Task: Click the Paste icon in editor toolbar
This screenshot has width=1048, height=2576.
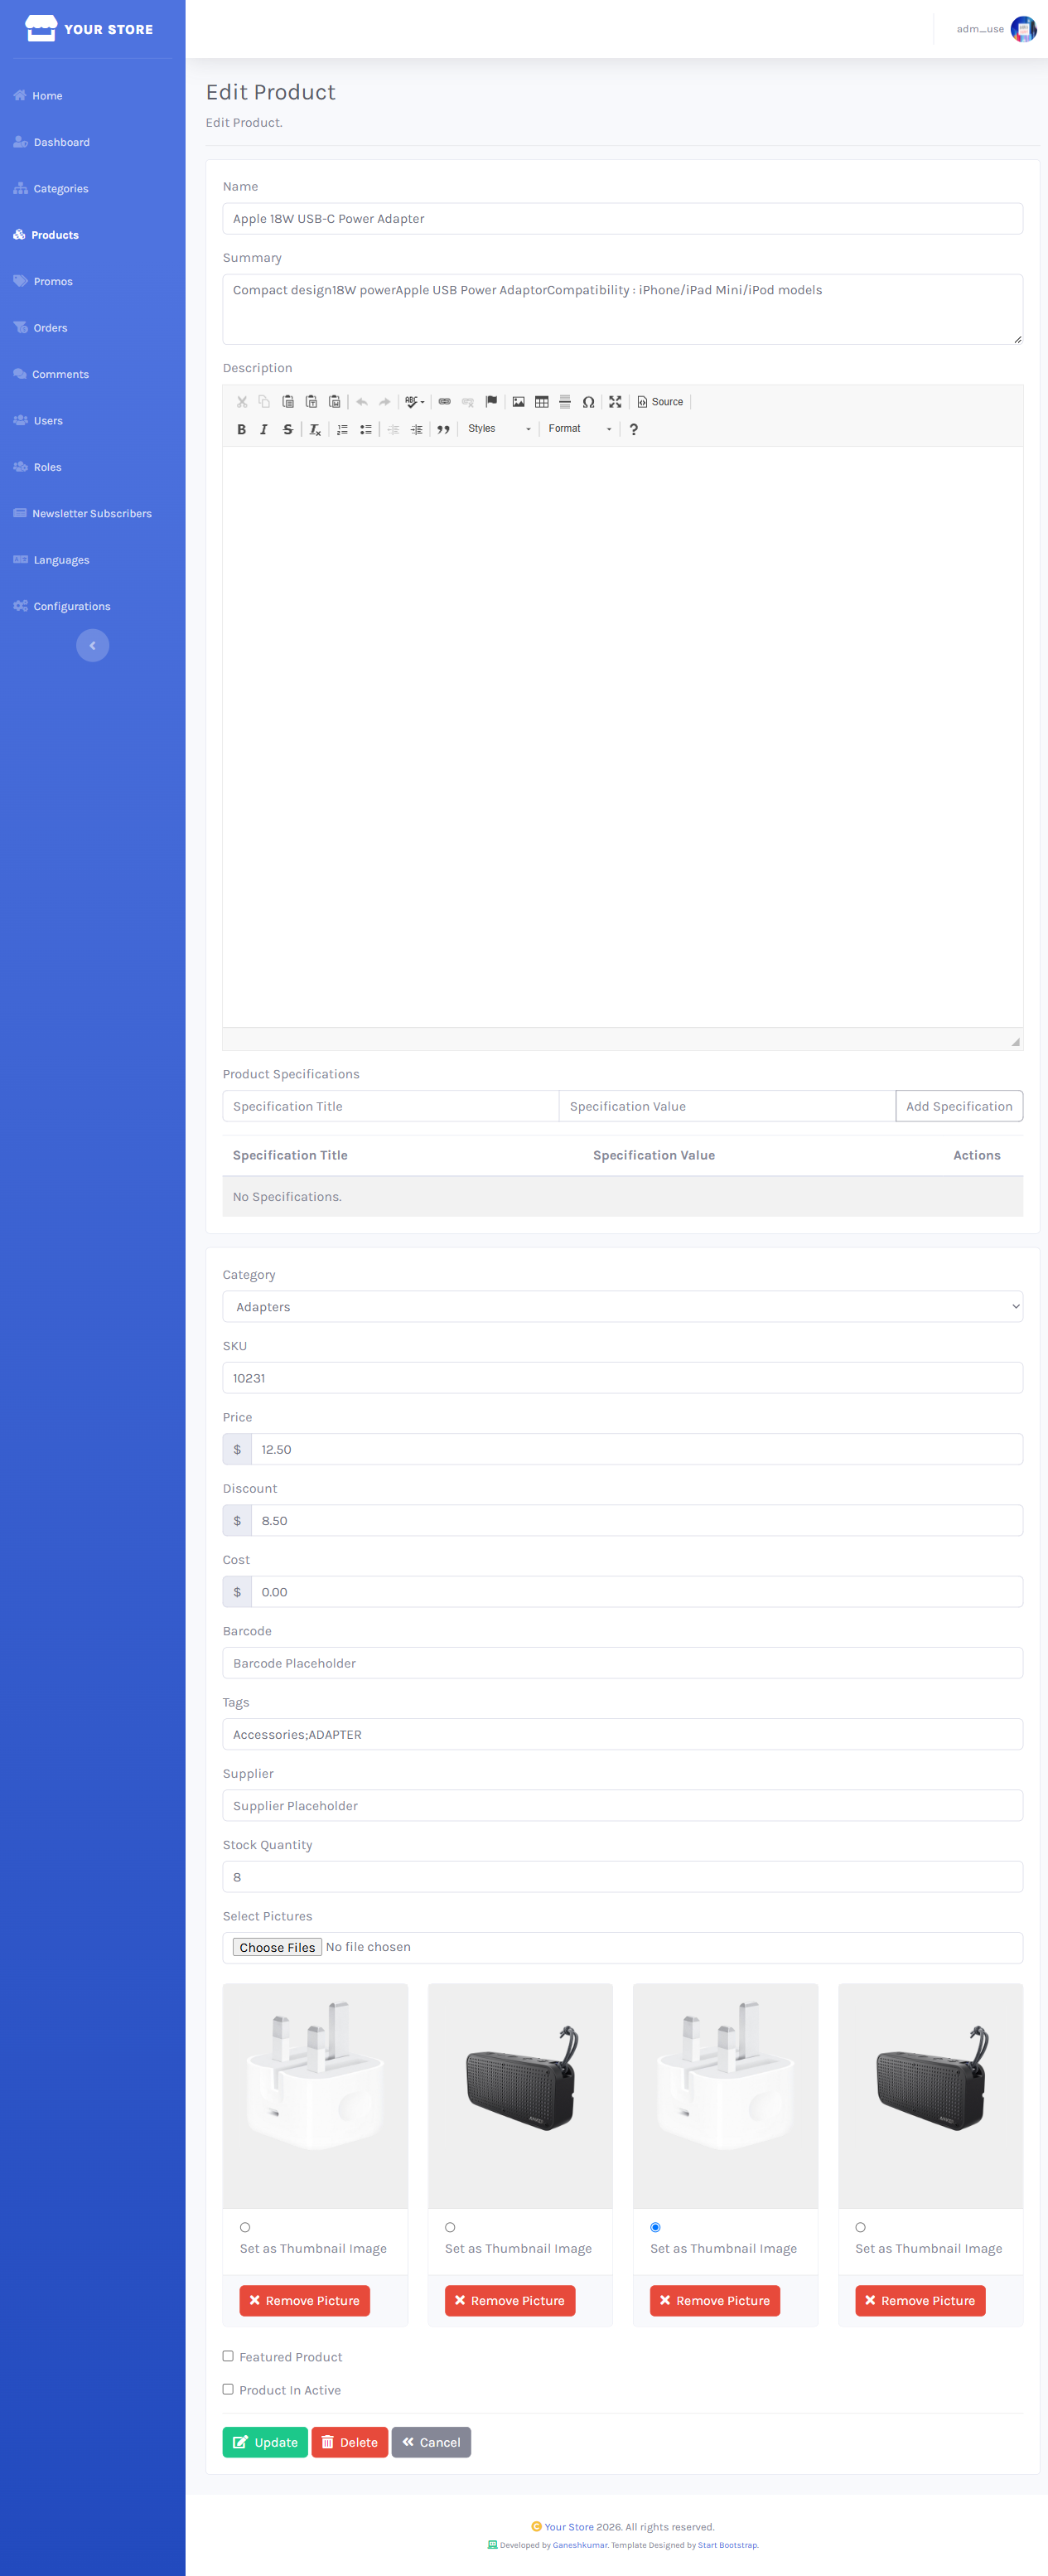Action: coord(288,402)
